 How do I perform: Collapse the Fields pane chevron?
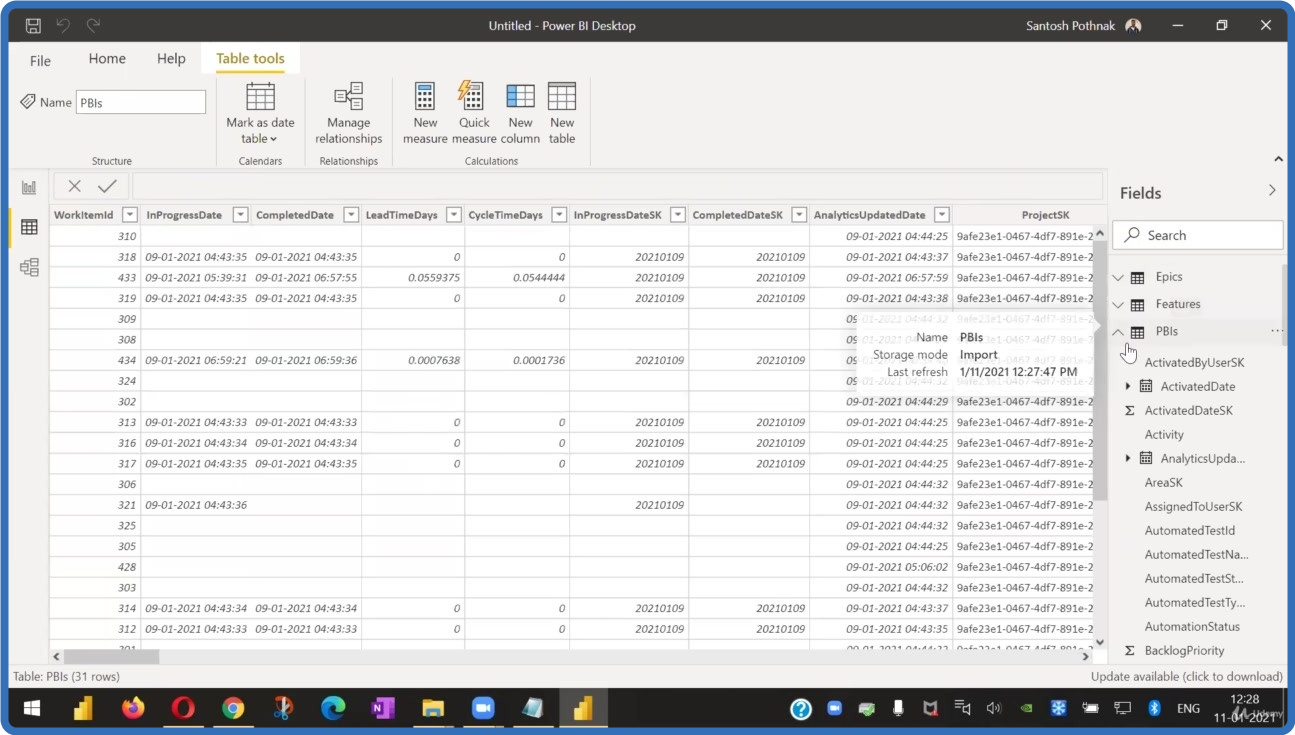click(1272, 190)
